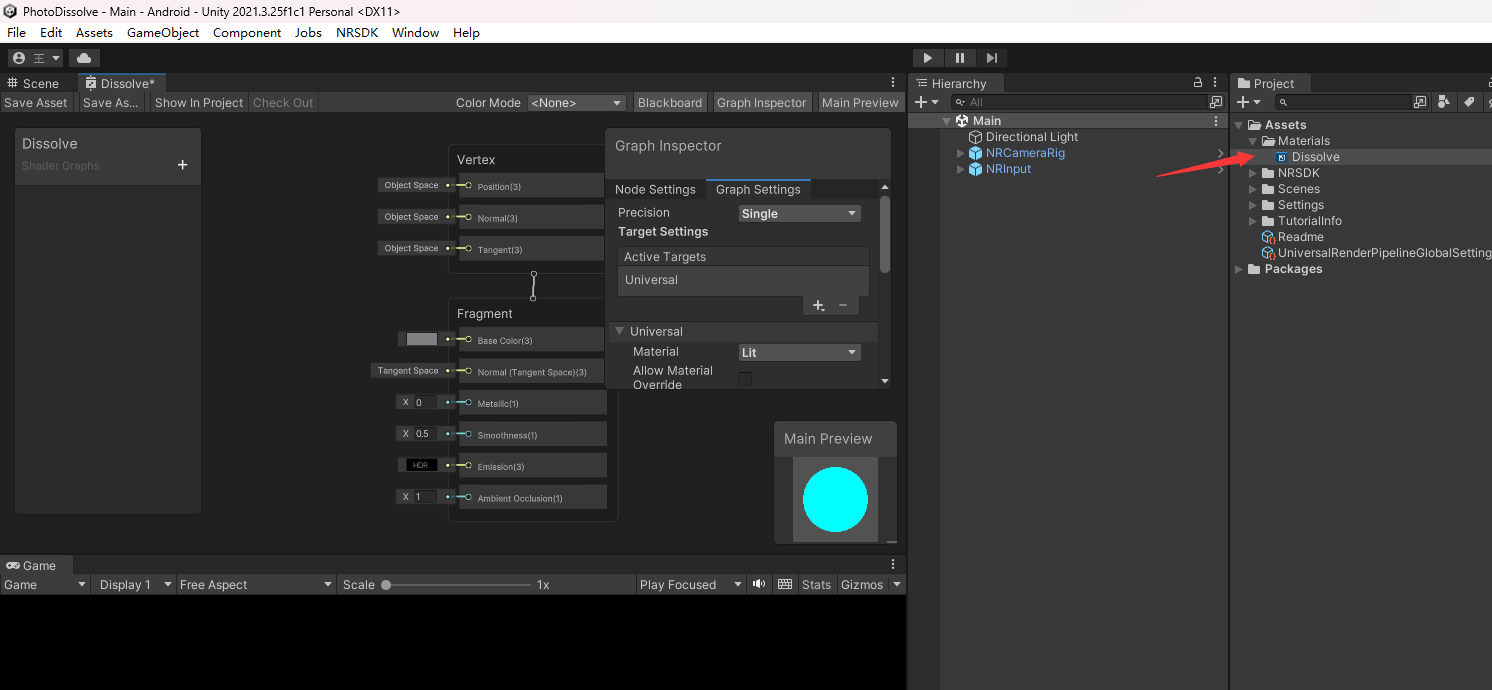Switch to the Node Settings tab
This screenshot has height=690, width=1492.
655,189
